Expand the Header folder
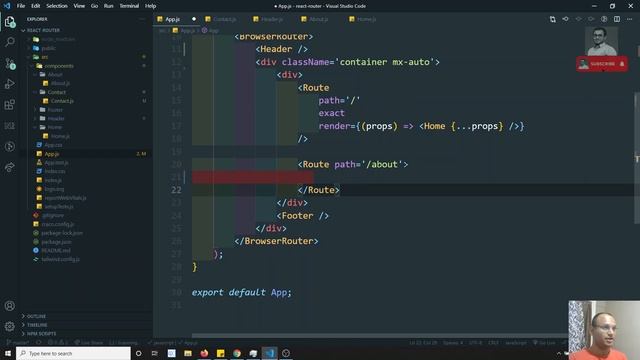This screenshot has width=640, height=360. pyautogui.click(x=56, y=119)
